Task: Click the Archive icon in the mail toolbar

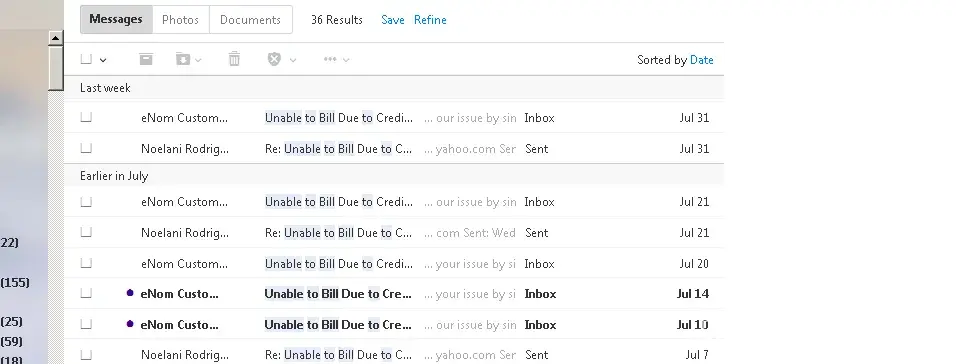Action: click(146, 59)
